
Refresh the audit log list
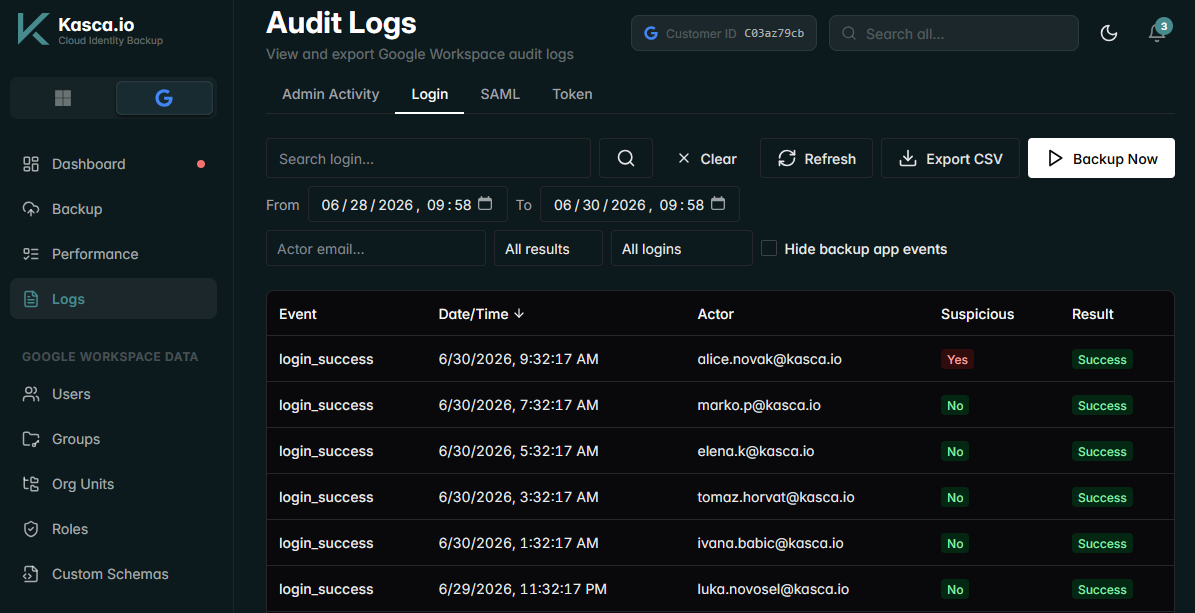[816, 159]
